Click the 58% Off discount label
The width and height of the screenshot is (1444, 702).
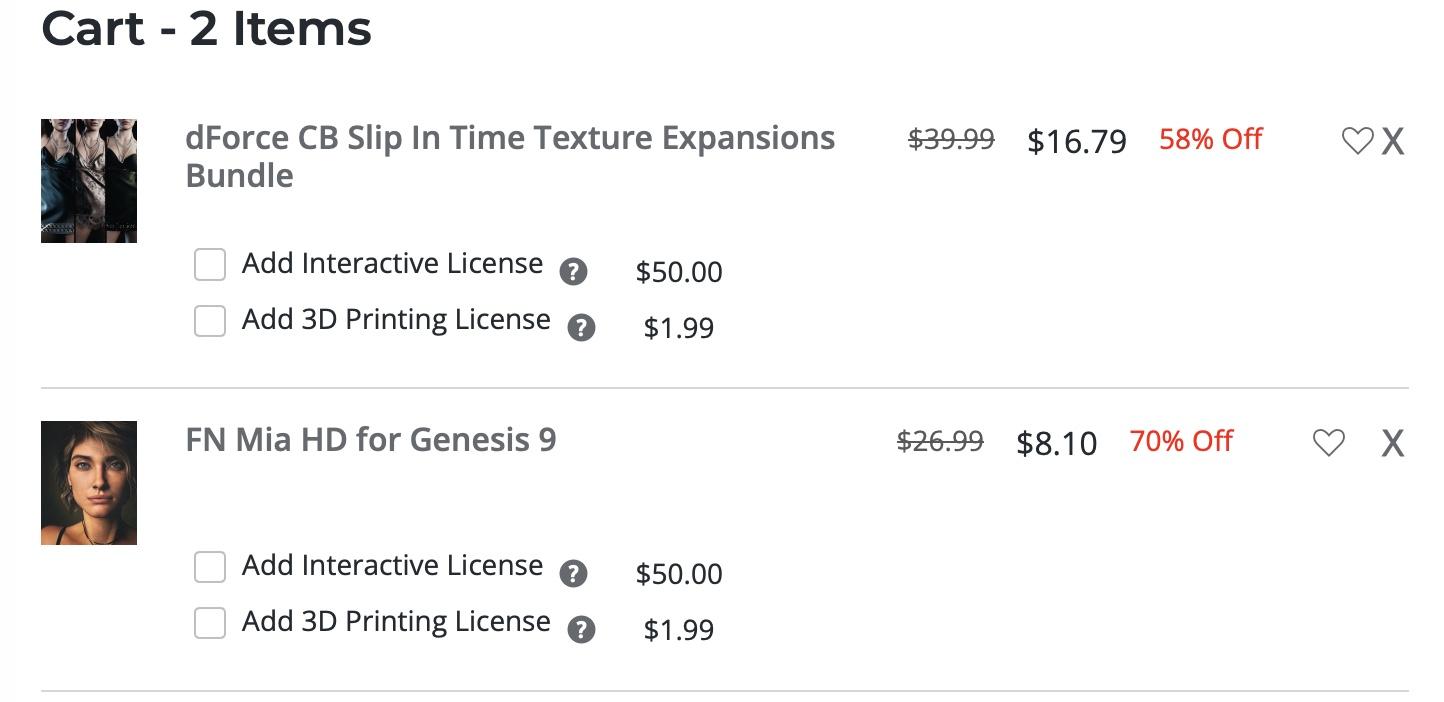coord(1210,139)
